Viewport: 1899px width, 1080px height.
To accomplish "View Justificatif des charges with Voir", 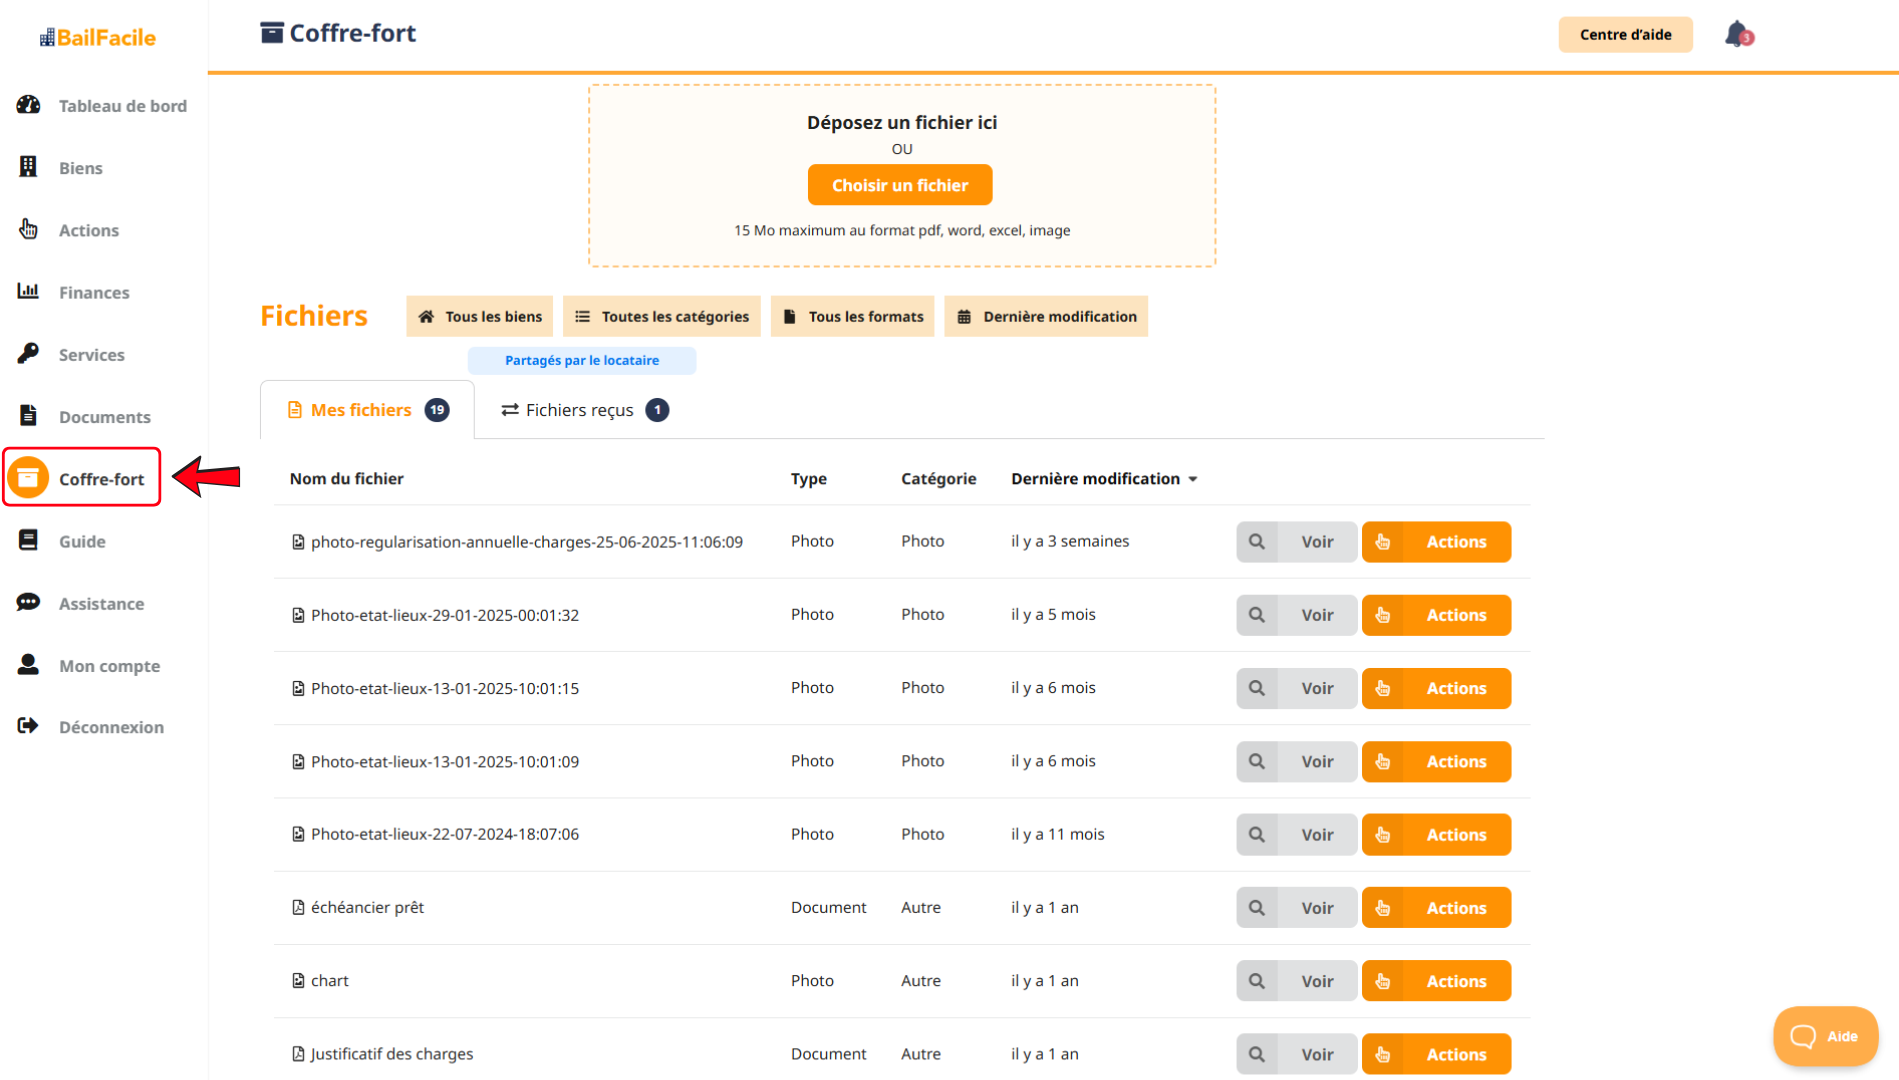I will [x=1297, y=1054].
